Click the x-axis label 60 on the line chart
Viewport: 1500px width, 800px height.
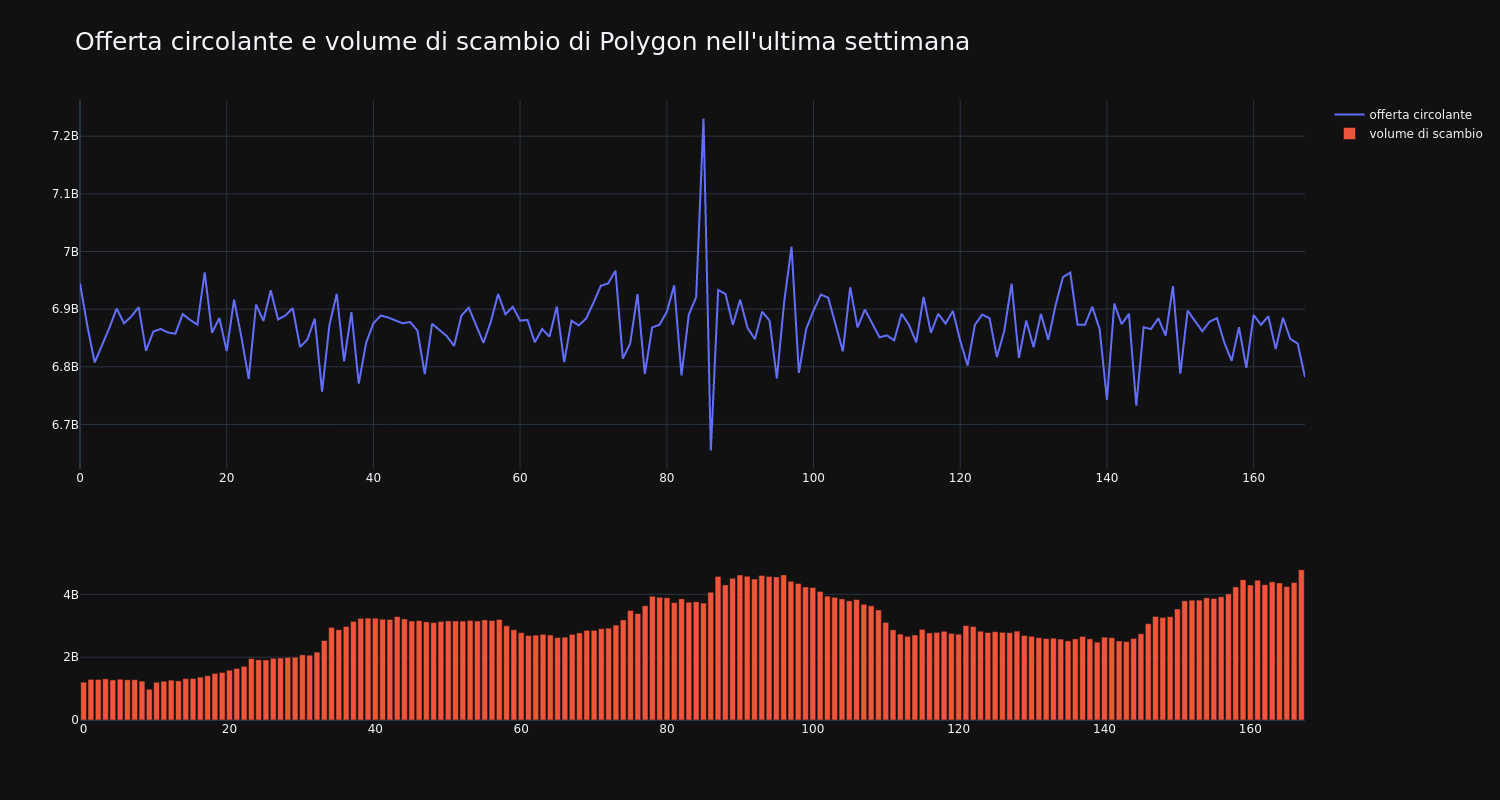point(520,478)
